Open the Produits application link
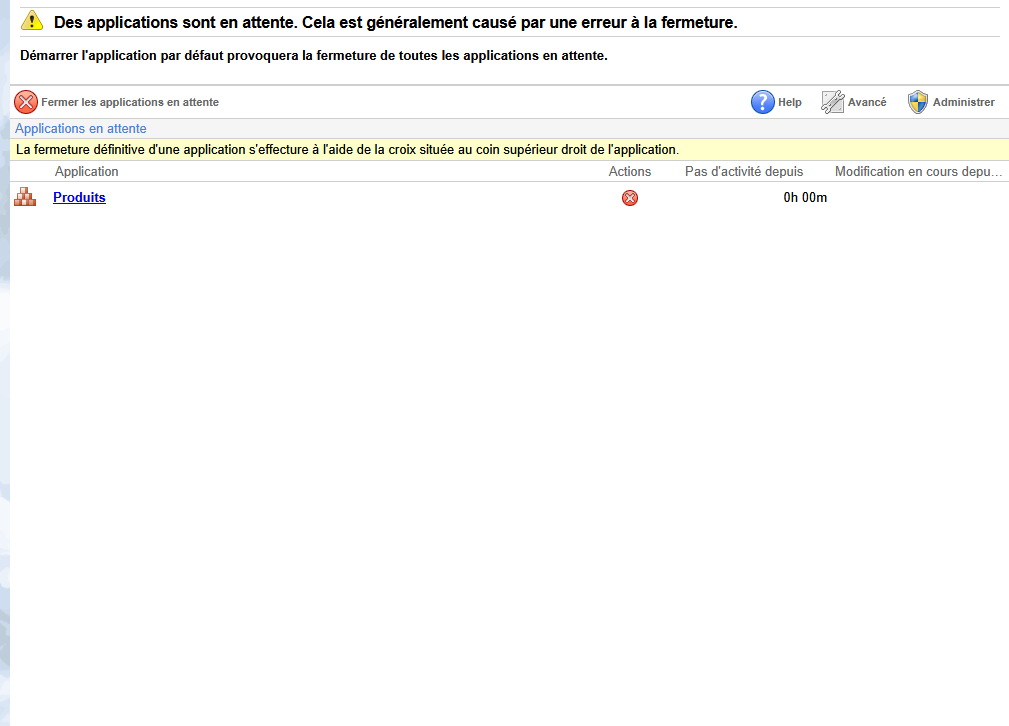Screen dimensions: 1009x726 (x=79, y=198)
